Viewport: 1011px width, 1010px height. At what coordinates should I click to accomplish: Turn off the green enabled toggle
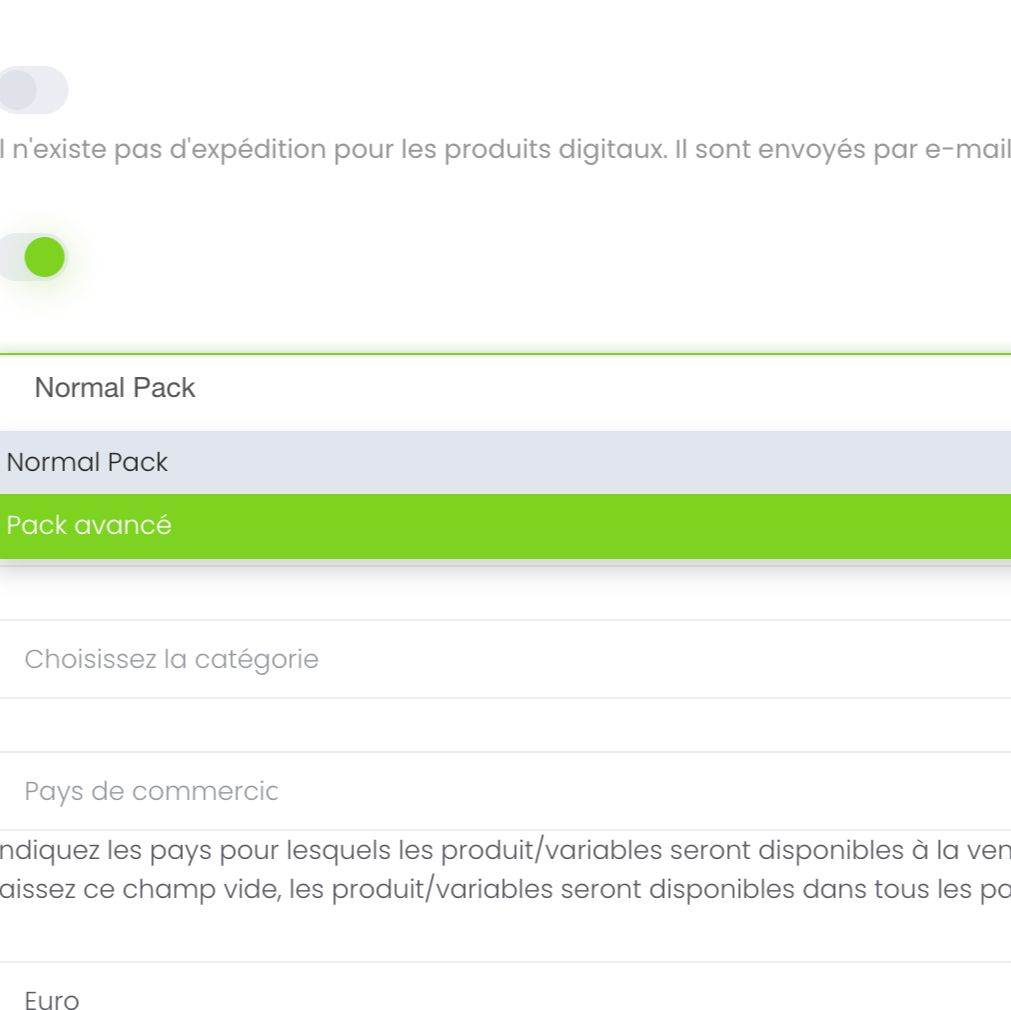(x=34, y=258)
